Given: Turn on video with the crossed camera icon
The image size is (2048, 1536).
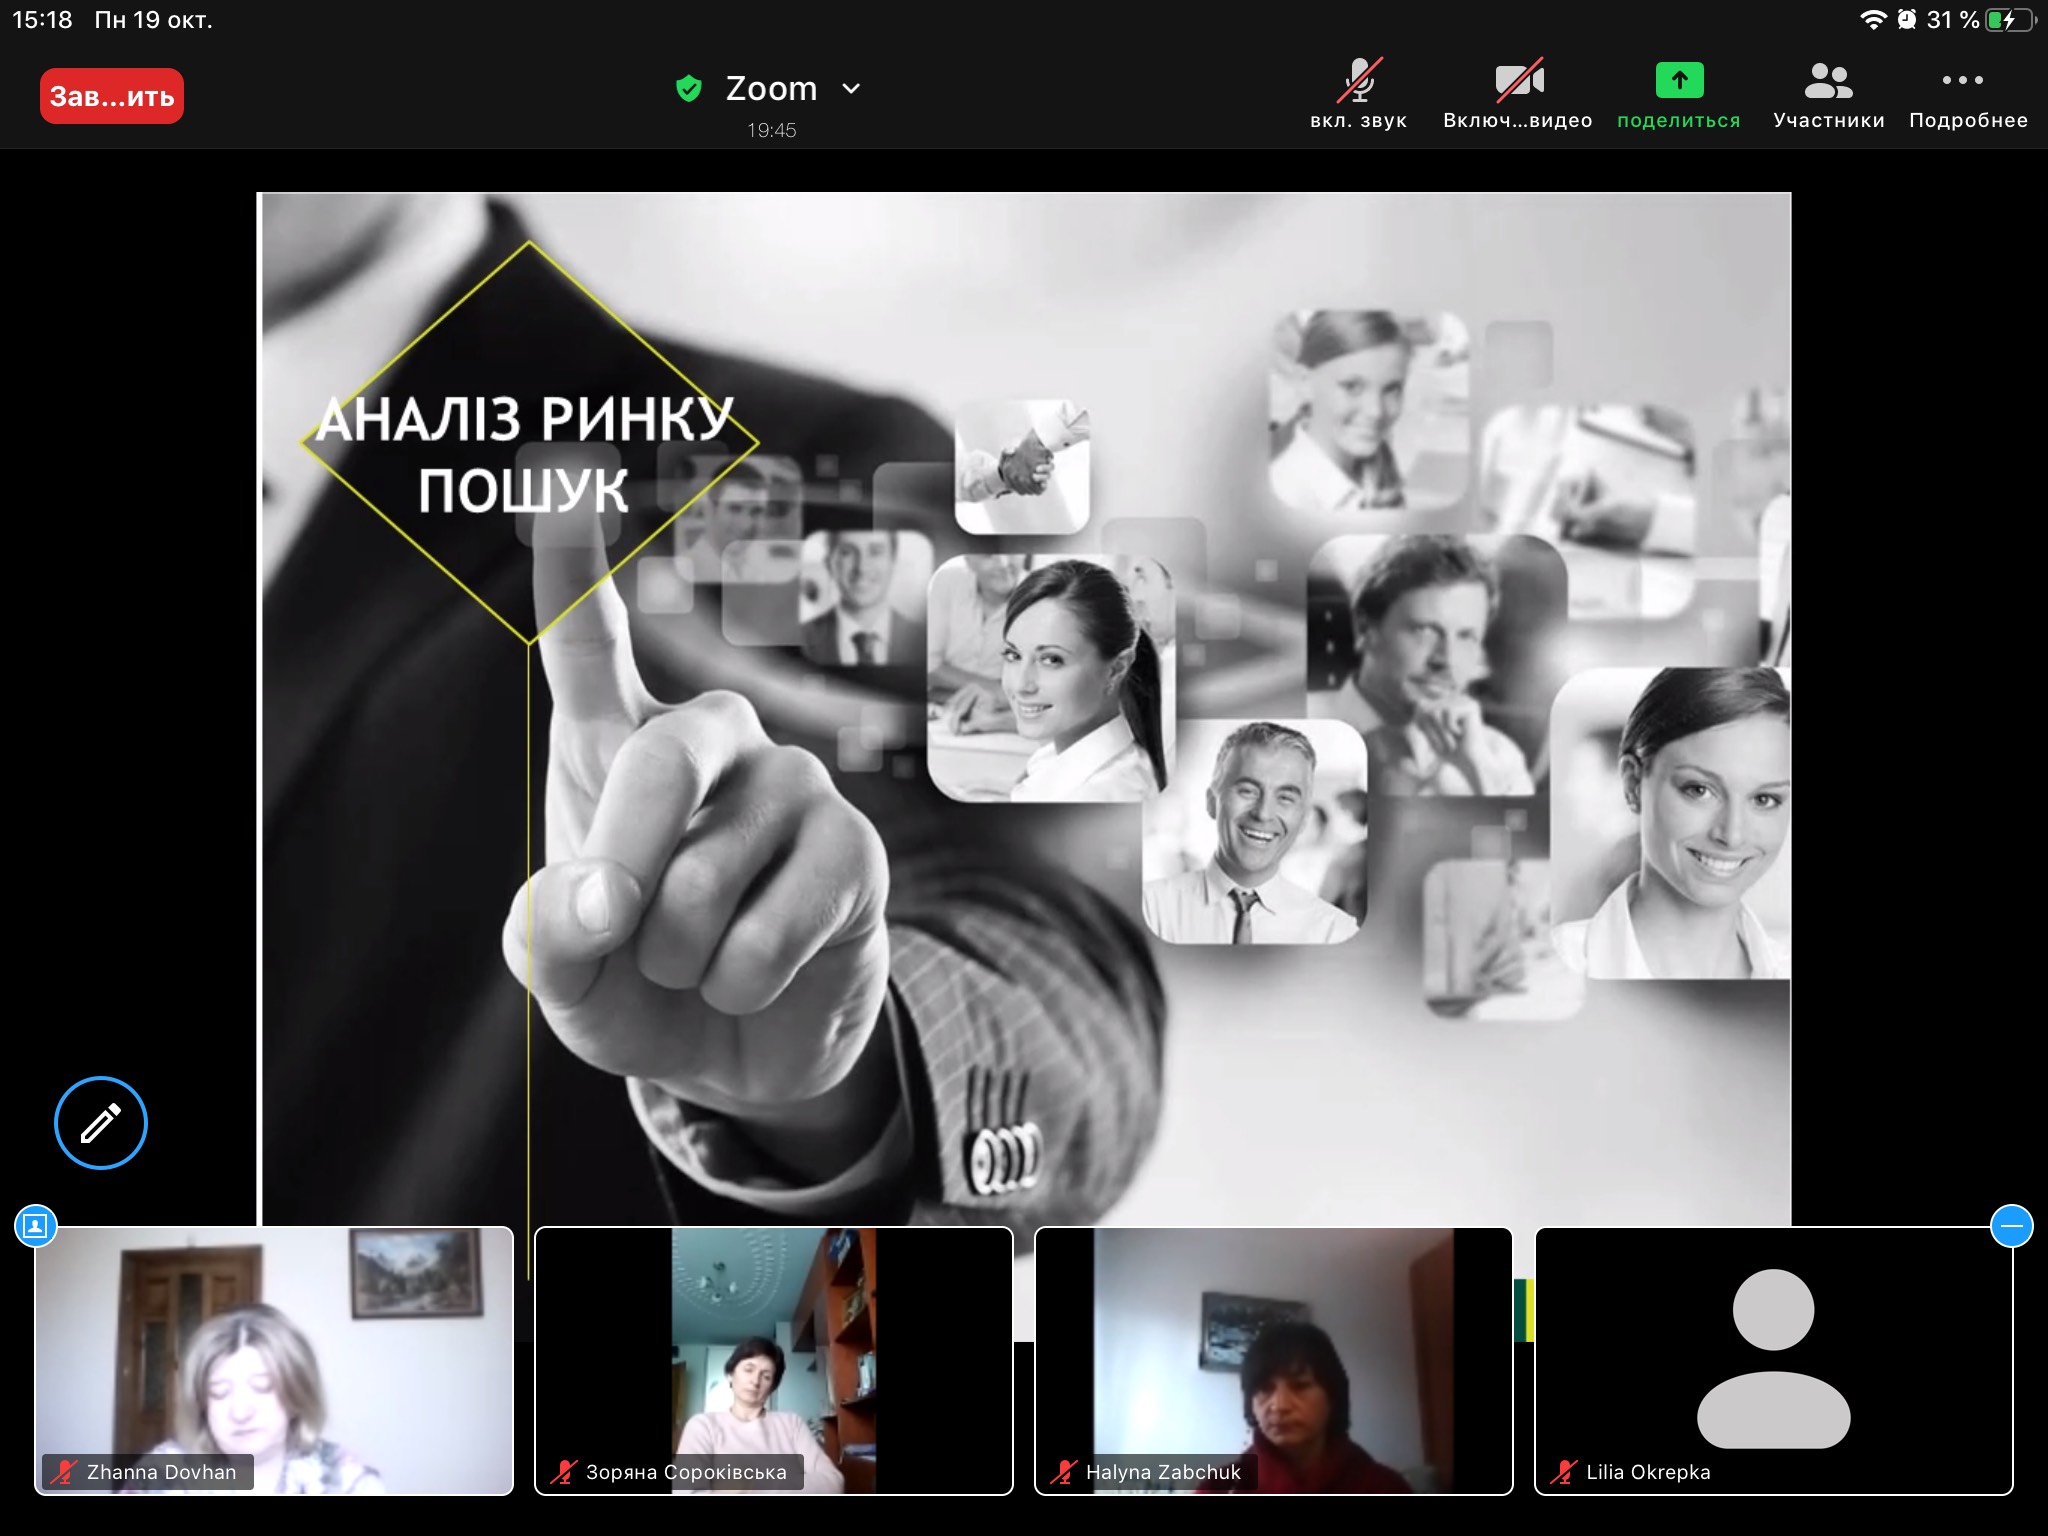Looking at the screenshot, I should click(x=1519, y=80).
